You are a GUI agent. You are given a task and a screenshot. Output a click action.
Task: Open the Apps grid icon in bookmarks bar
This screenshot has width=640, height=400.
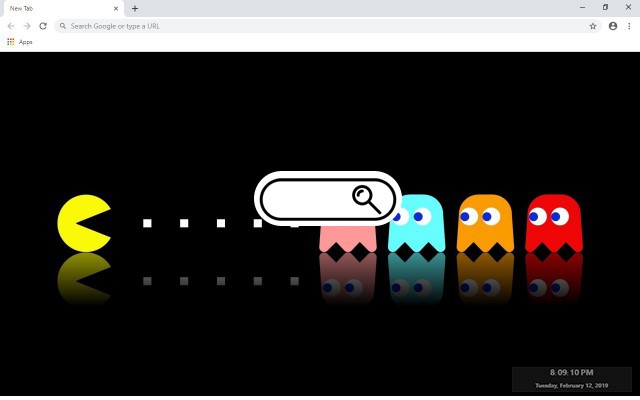(11, 42)
